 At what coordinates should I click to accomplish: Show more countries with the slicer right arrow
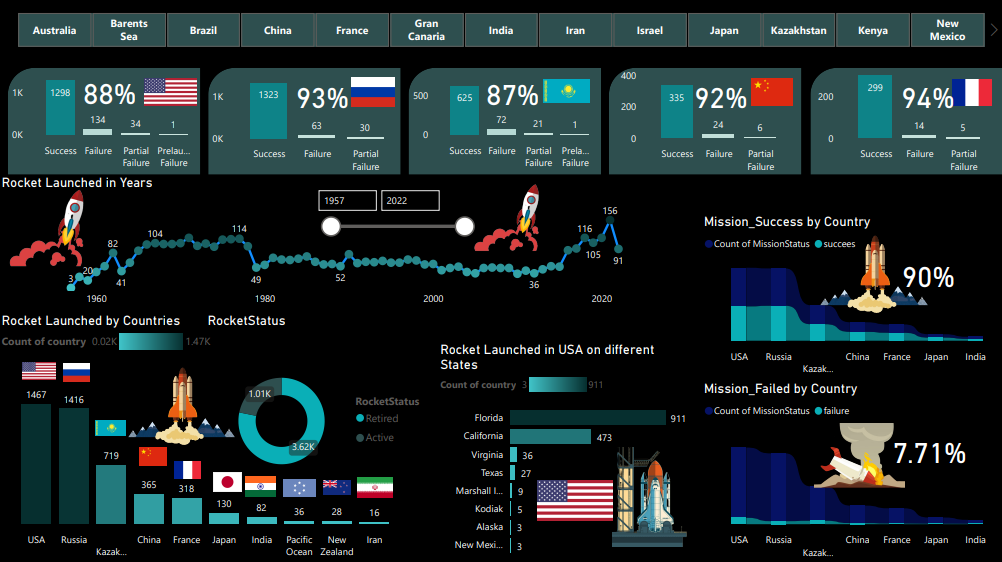994,30
